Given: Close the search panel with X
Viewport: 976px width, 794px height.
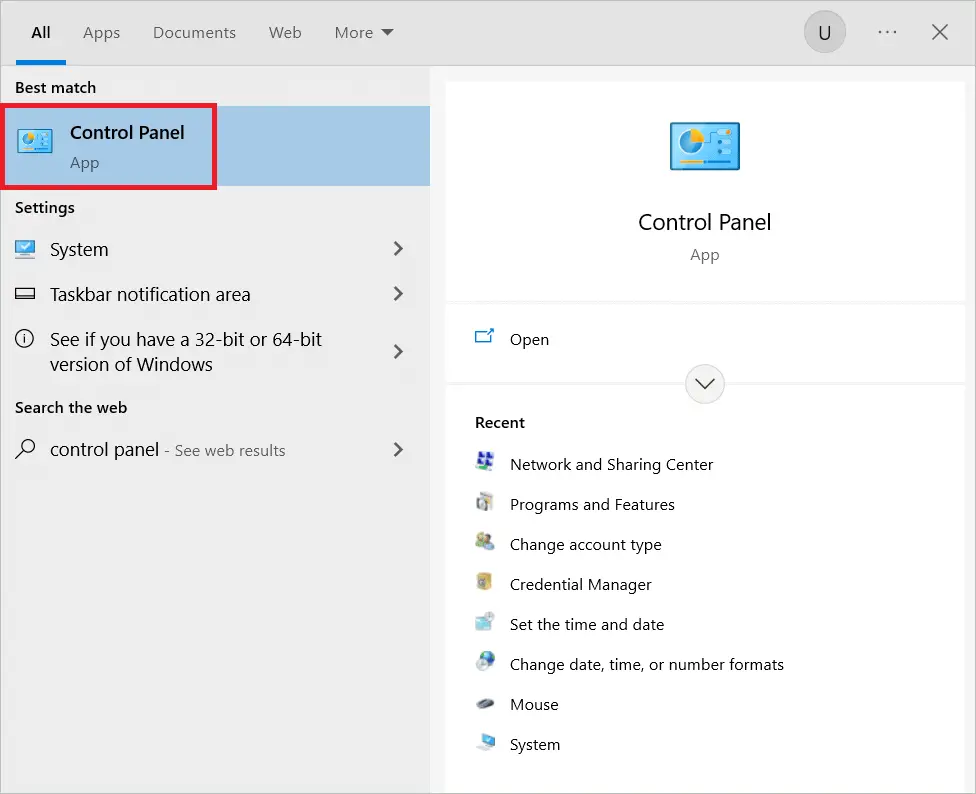Looking at the screenshot, I should pyautogui.click(x=939, y=32).
